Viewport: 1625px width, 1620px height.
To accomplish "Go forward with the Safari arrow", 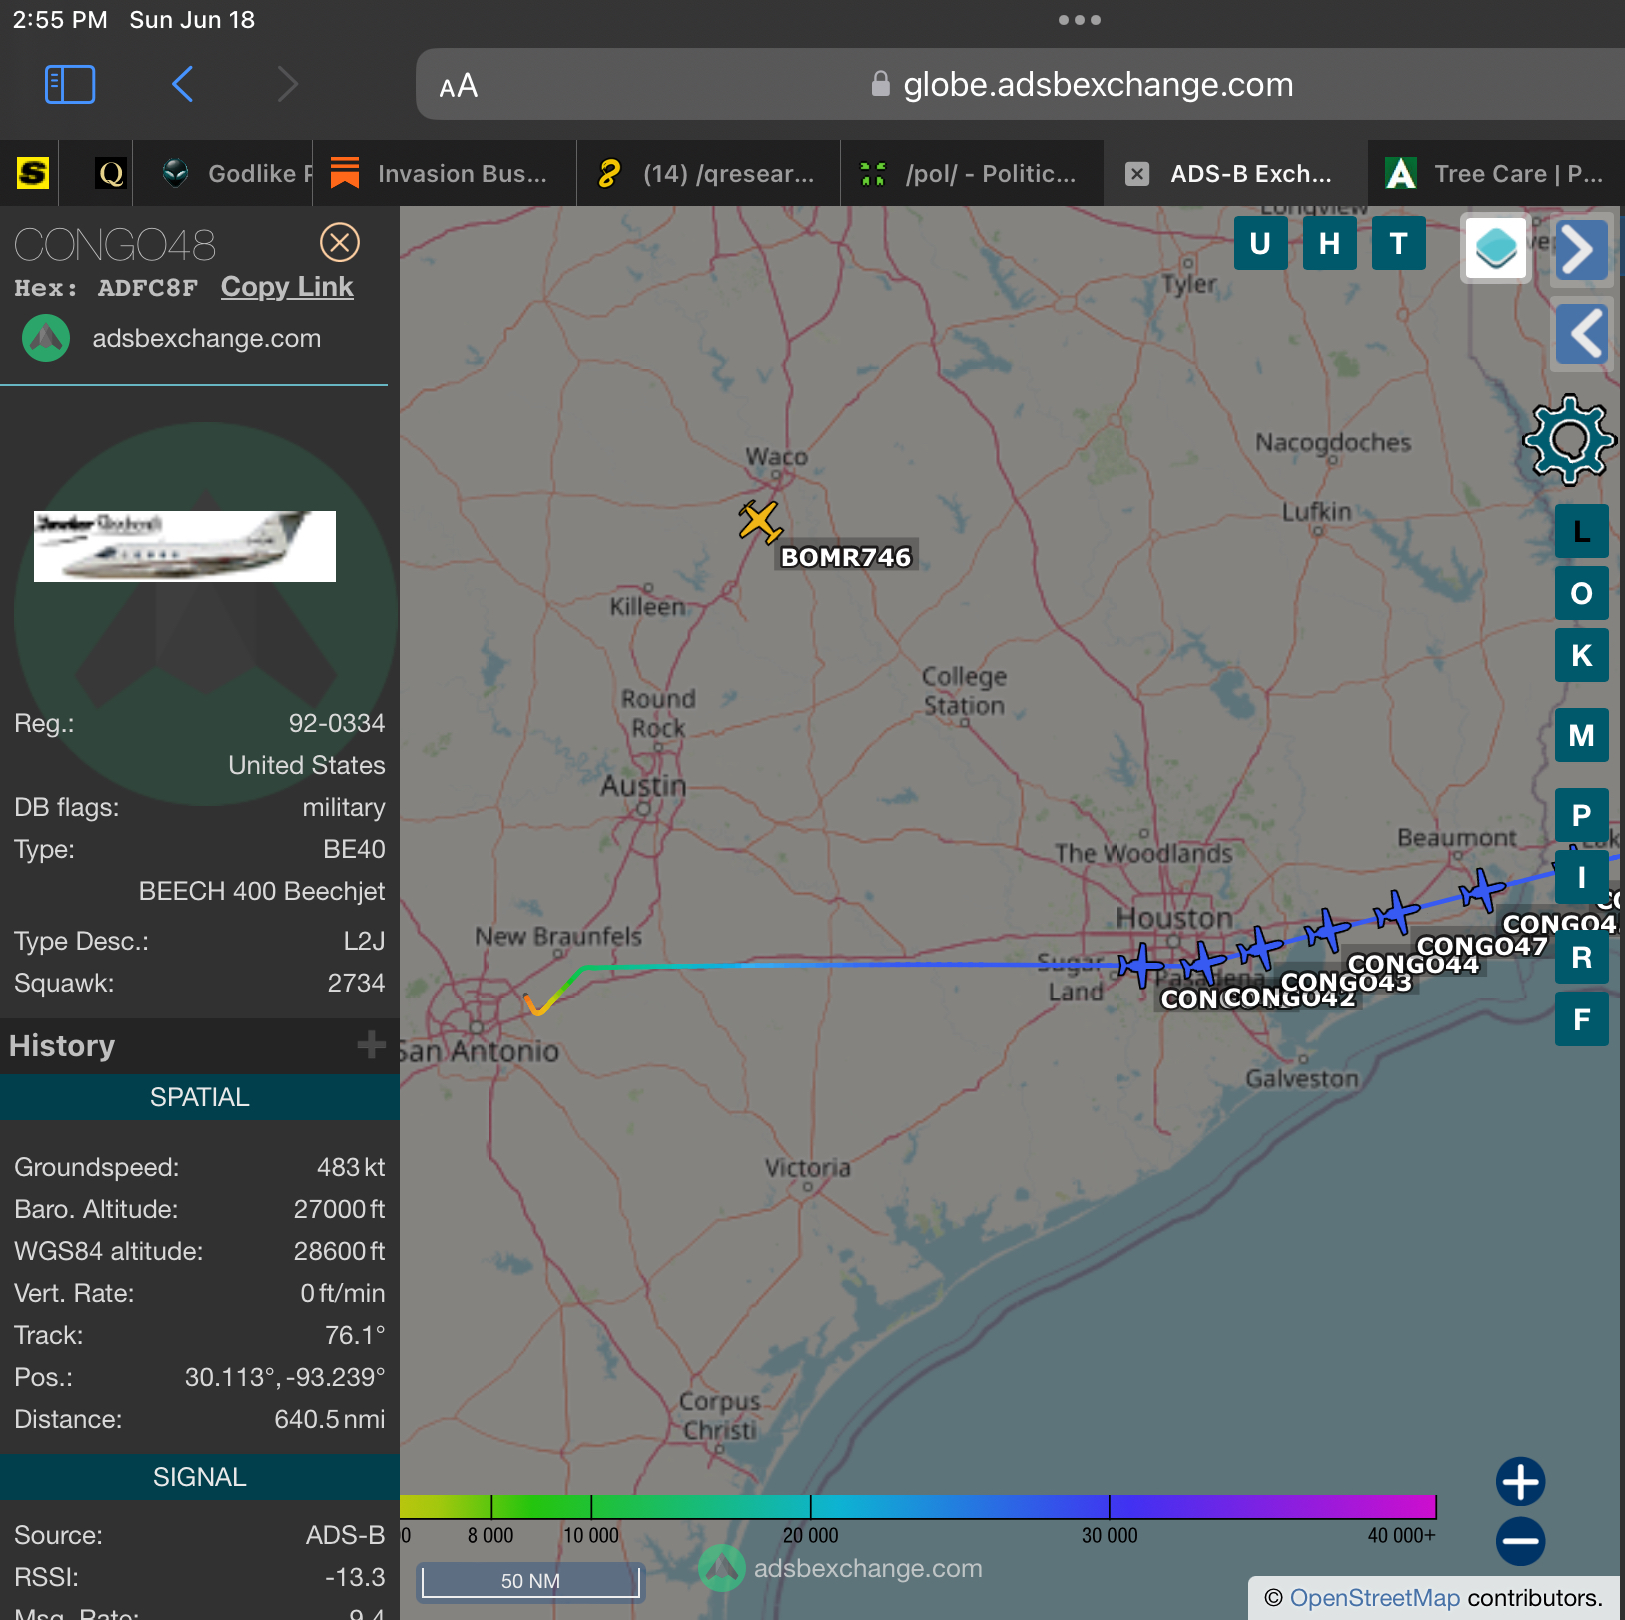I will 288,84.
